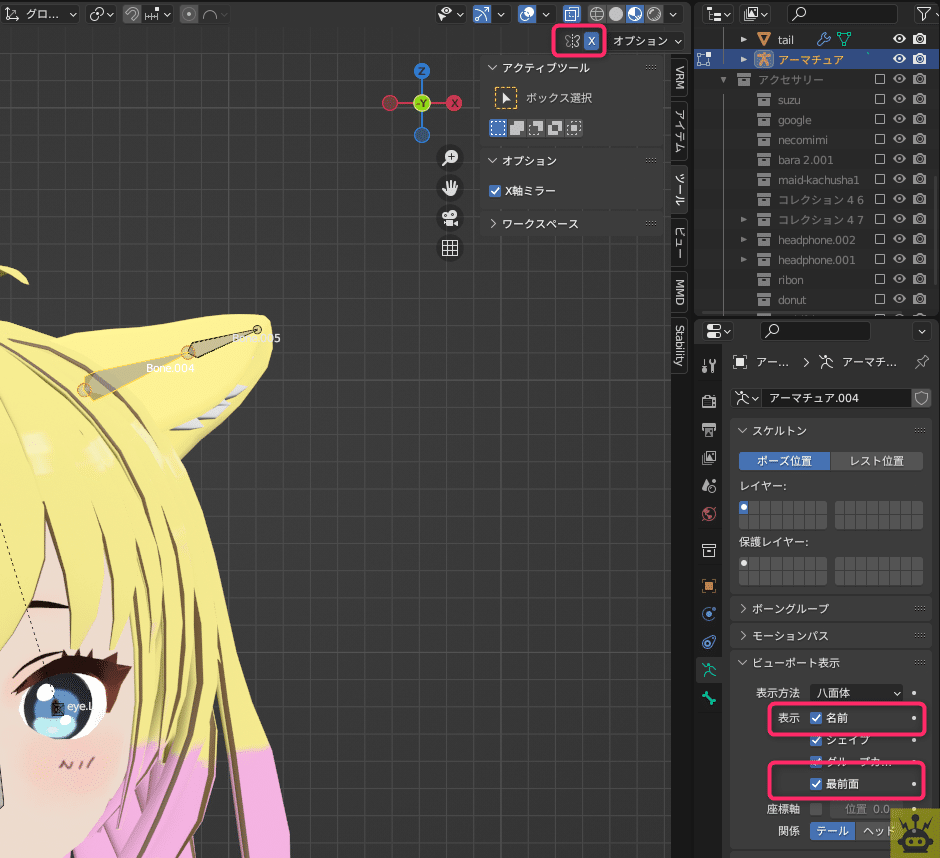
Task: Select the テール relation button
Action: click(832, 831)
